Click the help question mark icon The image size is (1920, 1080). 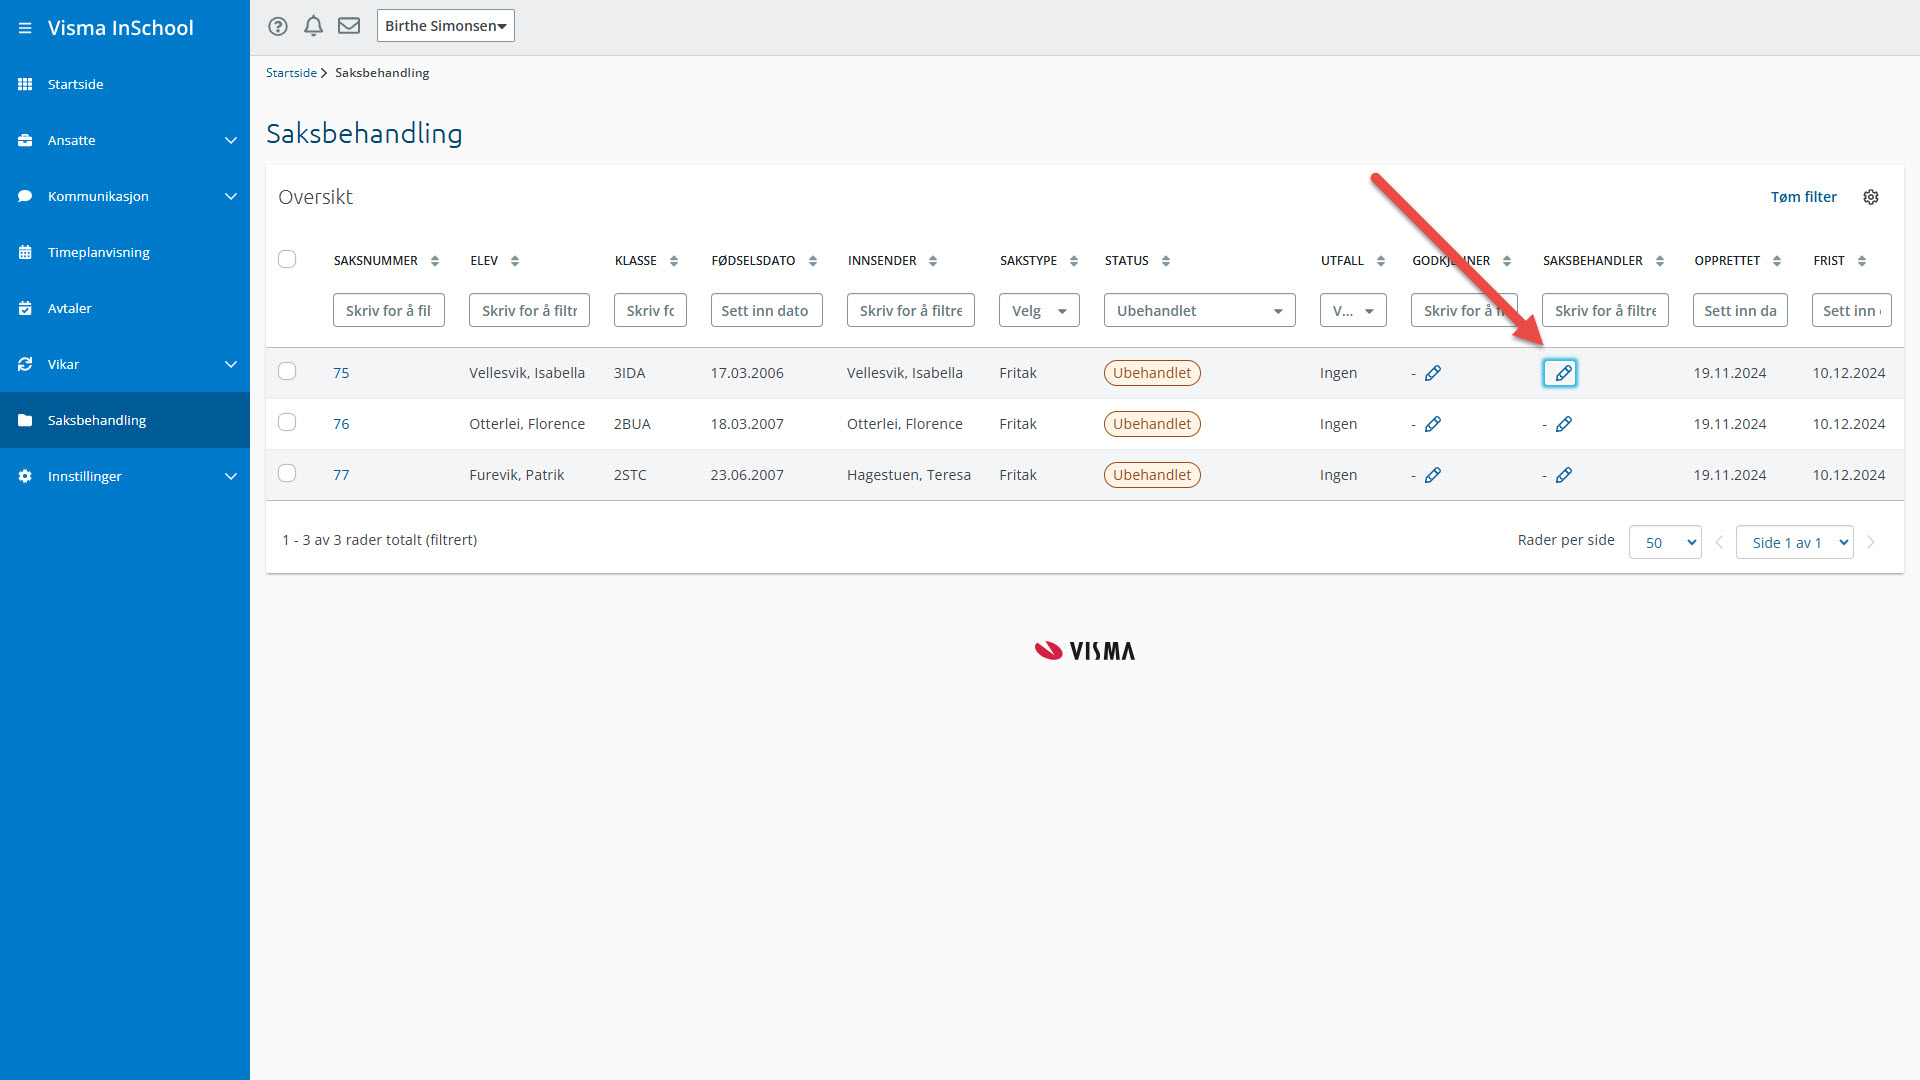click(278, 26)
